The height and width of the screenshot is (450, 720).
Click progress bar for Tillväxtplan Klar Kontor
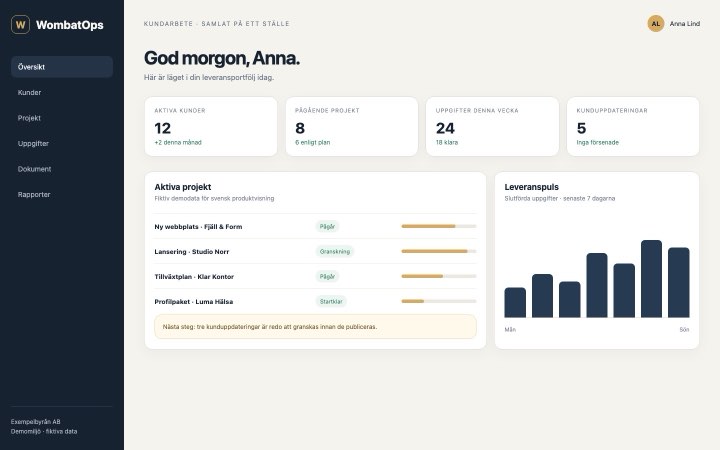click(439, 276)
